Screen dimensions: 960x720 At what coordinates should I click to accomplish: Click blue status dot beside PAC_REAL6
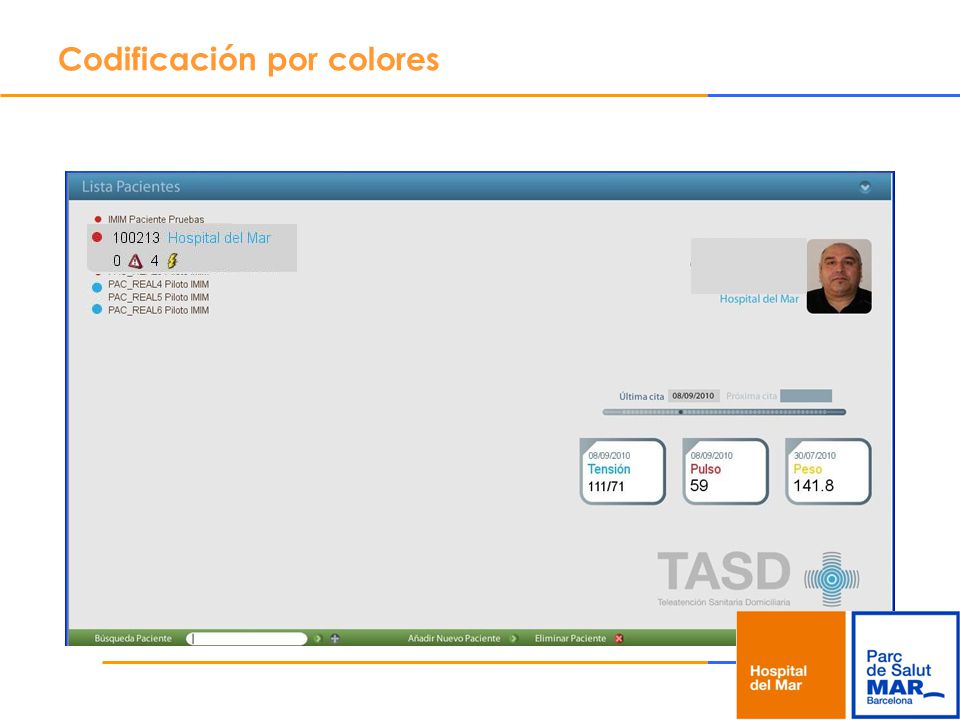pos(97,310)
